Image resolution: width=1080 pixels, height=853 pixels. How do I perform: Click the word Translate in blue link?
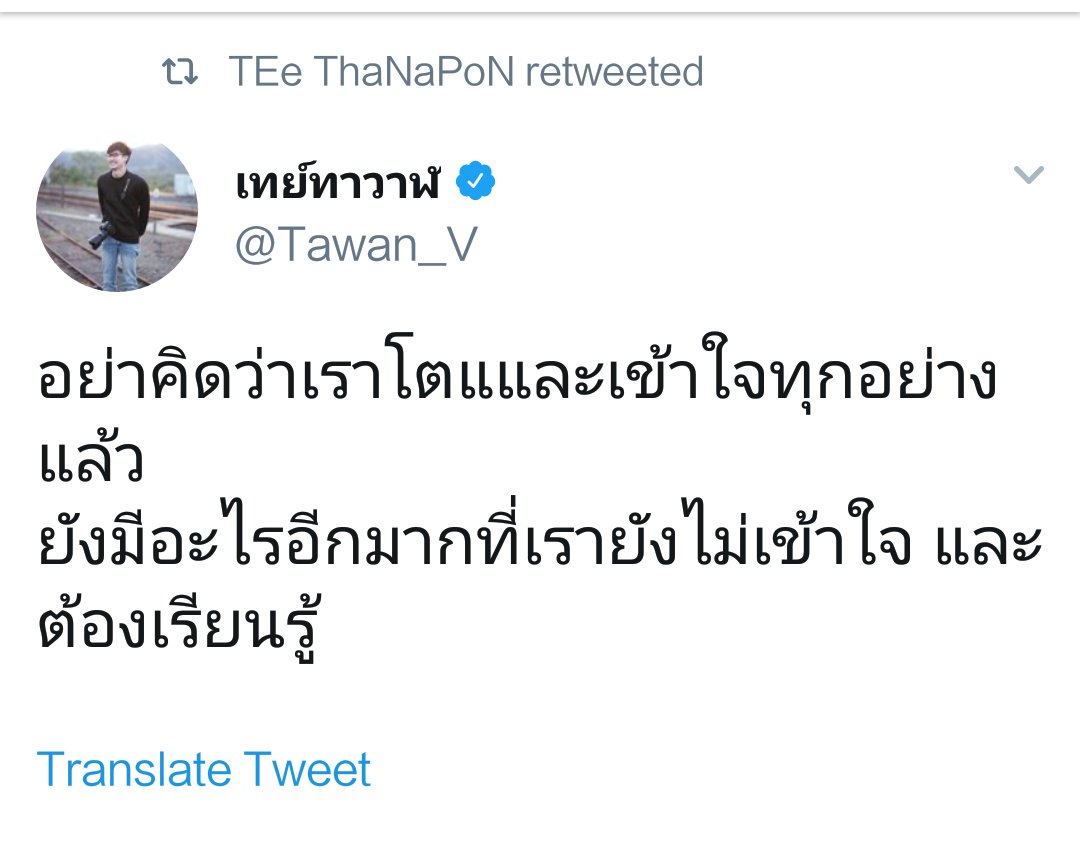coord(134,769)
